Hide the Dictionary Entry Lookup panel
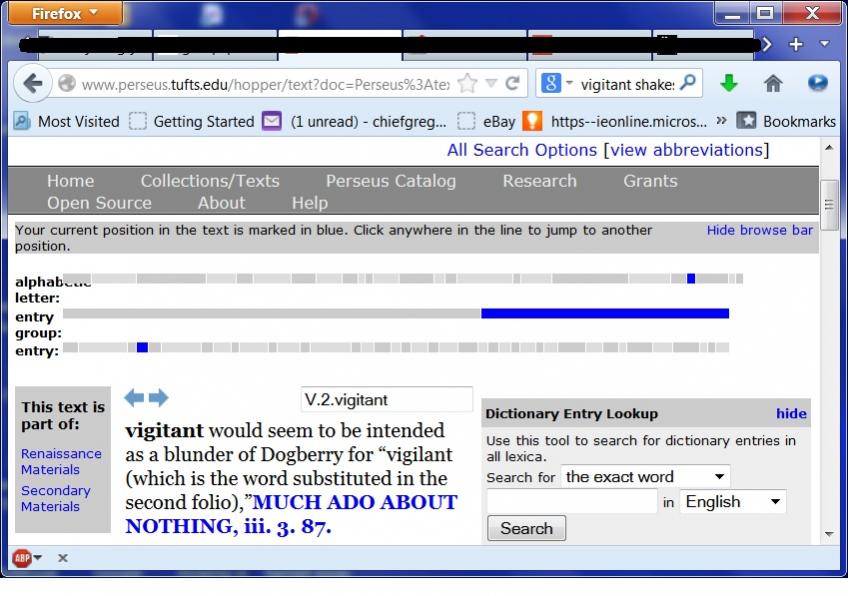The image size is (848, 596). pos(790,413)
